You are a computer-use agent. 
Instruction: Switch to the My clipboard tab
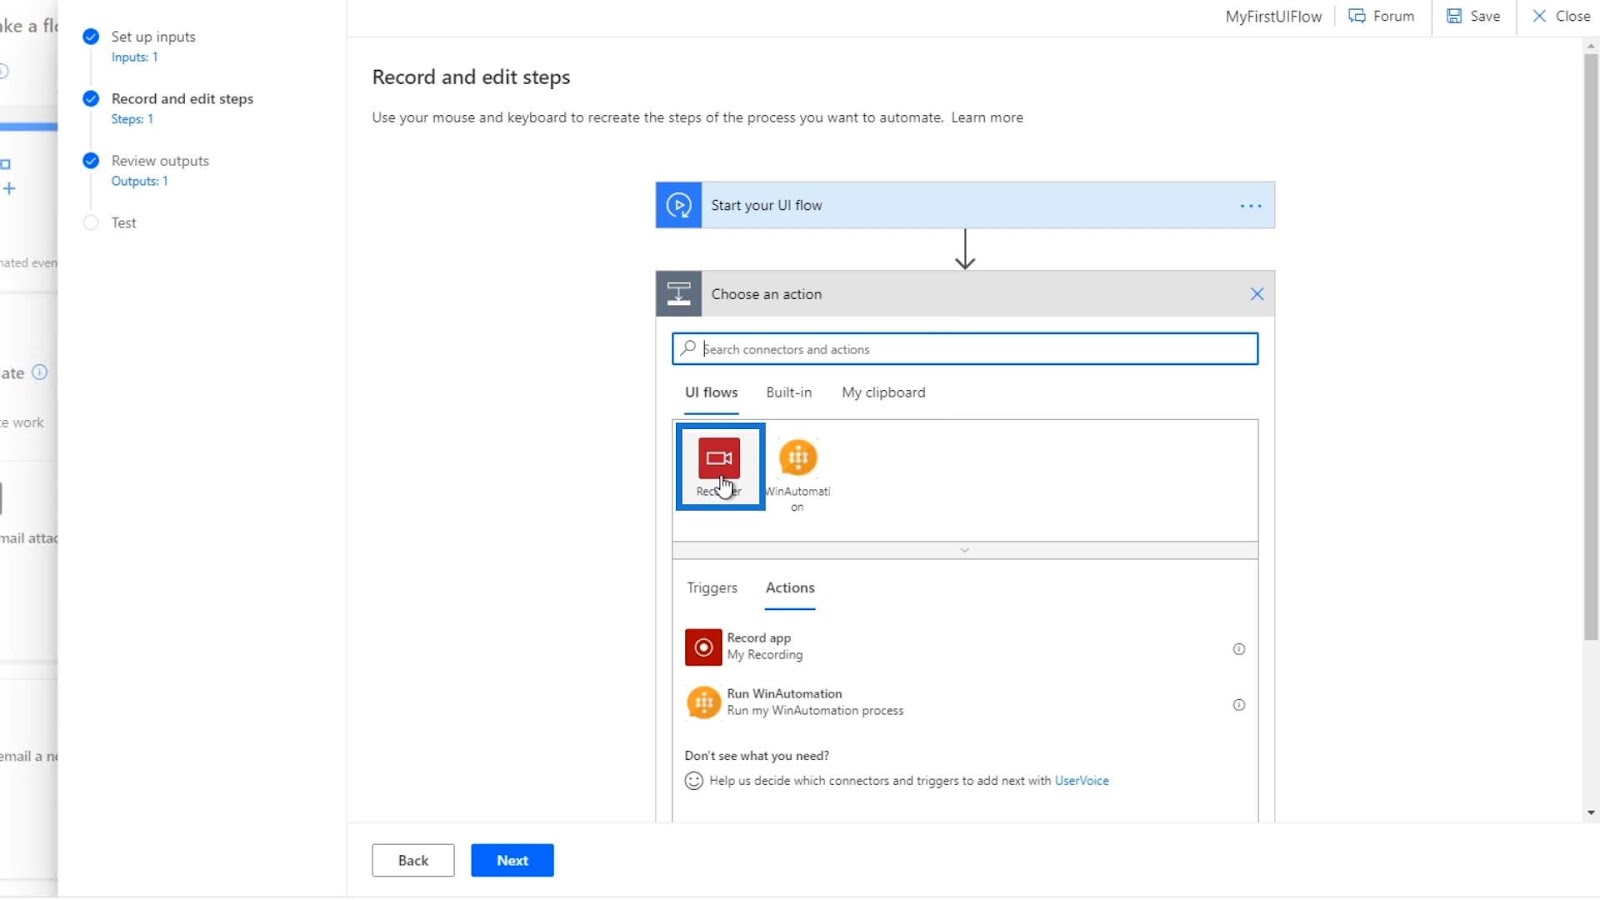[x=884, y=393]
